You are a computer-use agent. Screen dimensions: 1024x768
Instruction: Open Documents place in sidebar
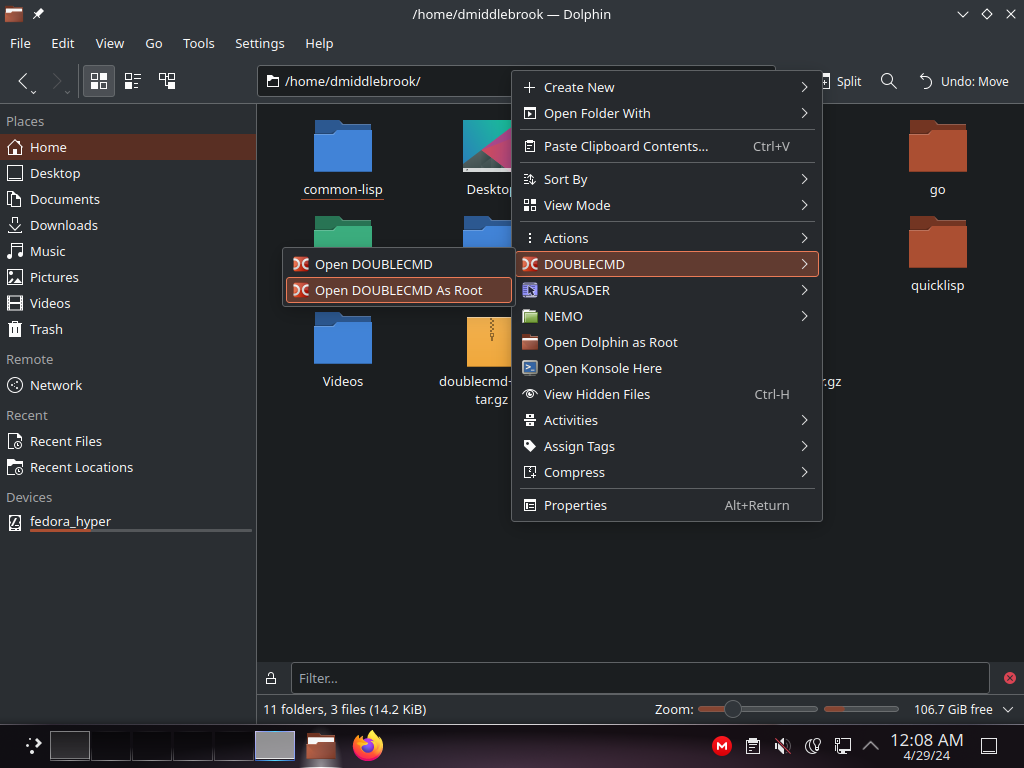tap(128, 199)
